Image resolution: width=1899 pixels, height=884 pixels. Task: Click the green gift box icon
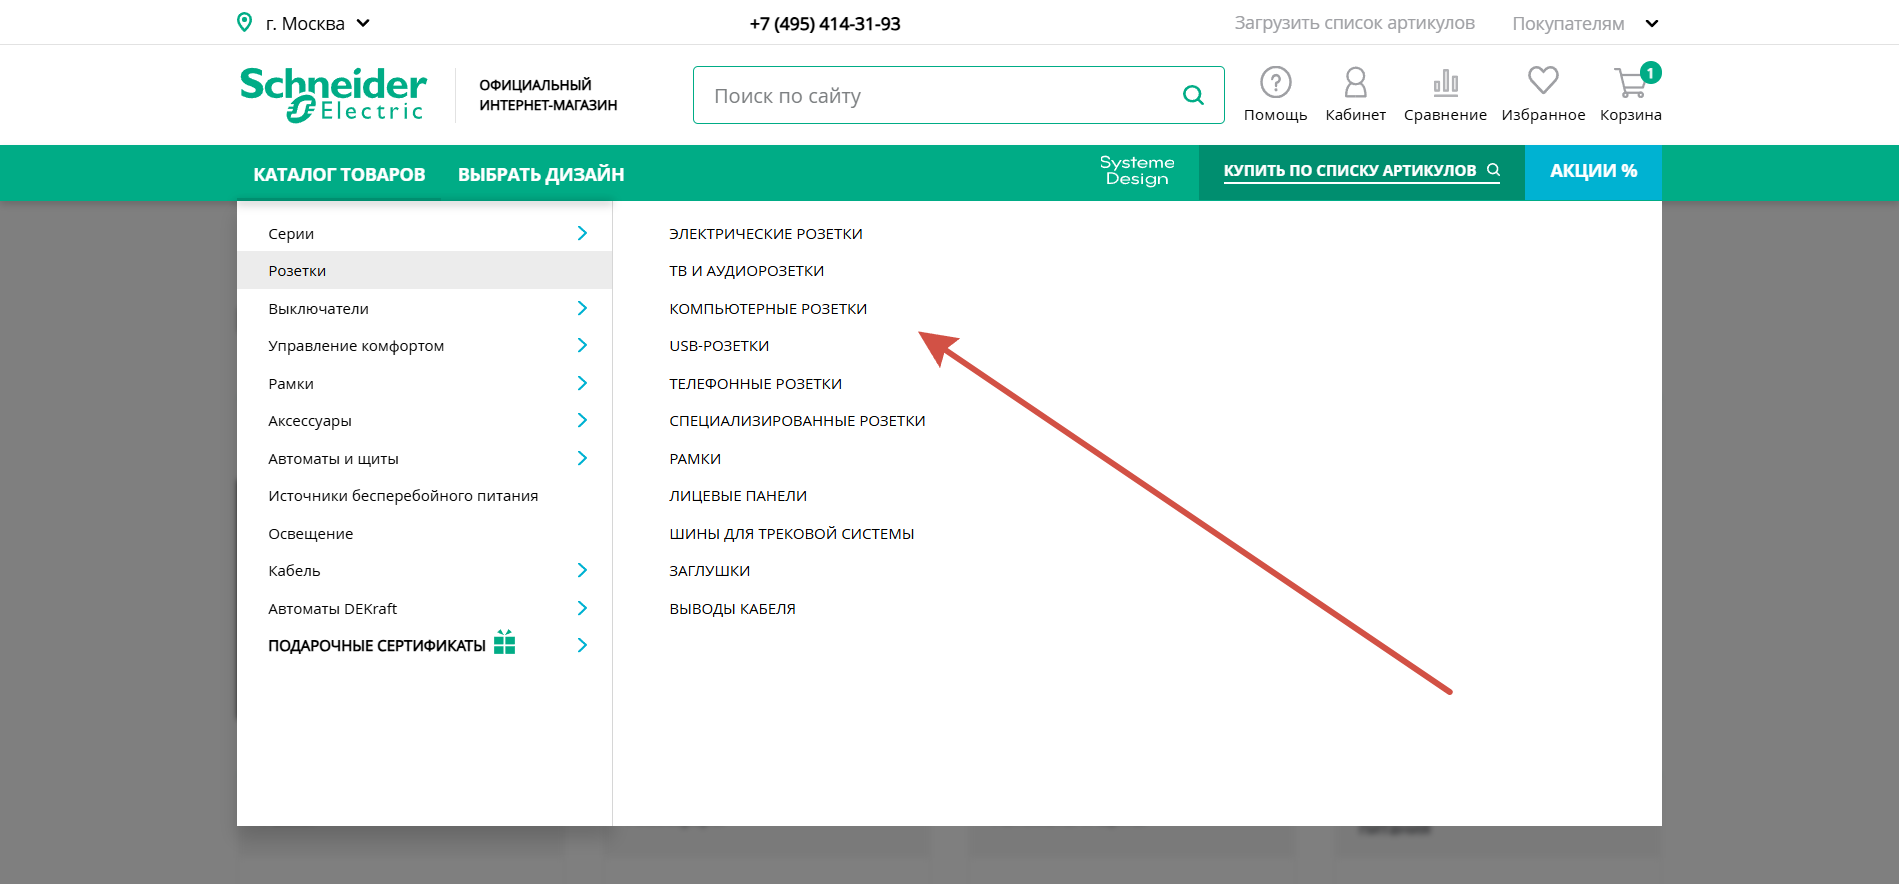point(505,641)
